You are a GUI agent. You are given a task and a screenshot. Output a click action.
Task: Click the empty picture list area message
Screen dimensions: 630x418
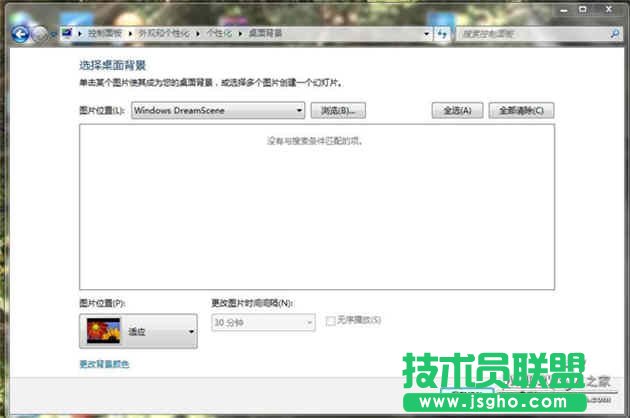[315, 141]
